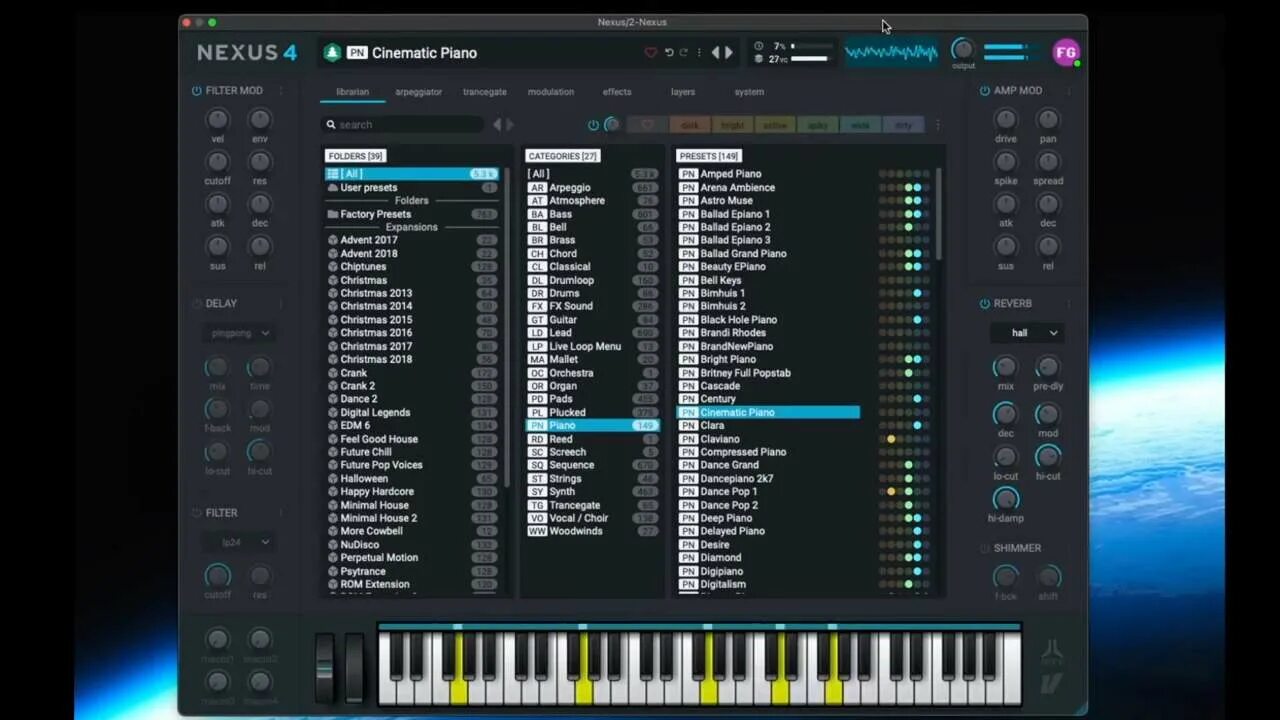Screen dimensions: 1280x720
Task: Click the Factory Presets folder icon
Action: coord(332,214)
